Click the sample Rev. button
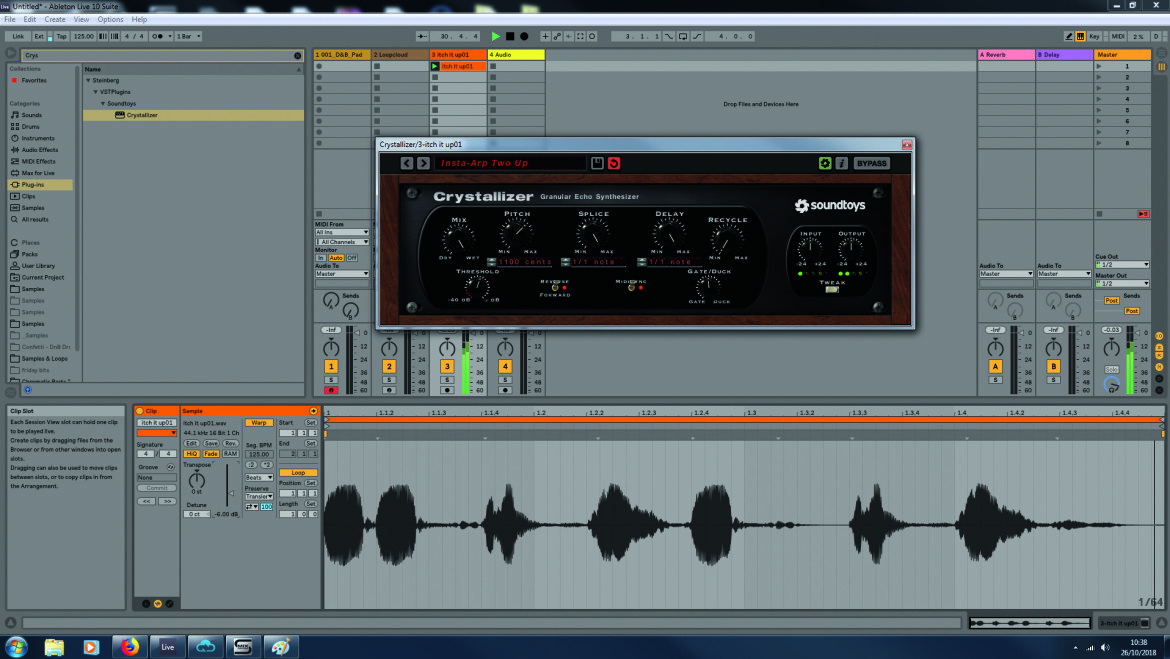The image size is (1170, 659). pos(231,443)
